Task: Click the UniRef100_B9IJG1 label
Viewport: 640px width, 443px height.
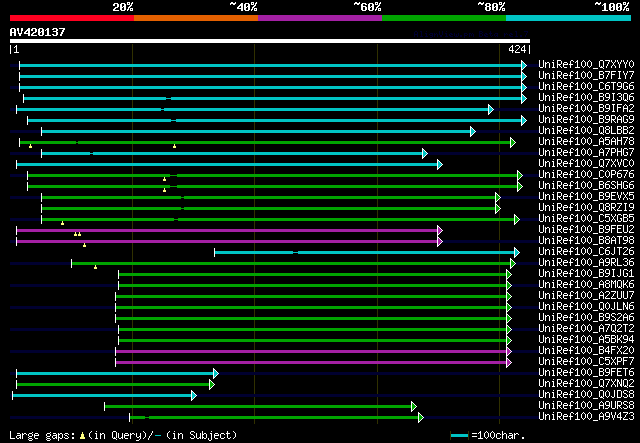Action: coord(586,274)
